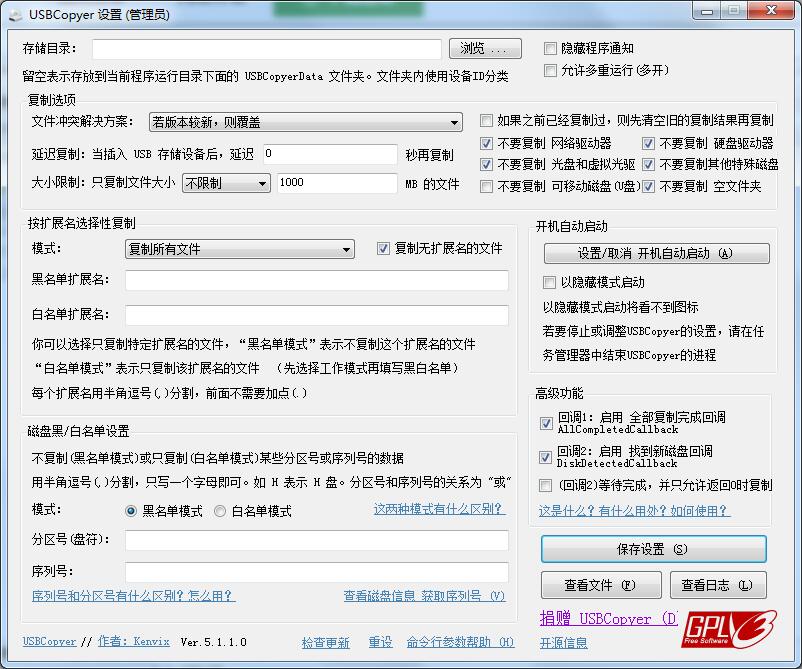Disable 不要复制 网络驱动器 checkbox
The width and height of the screenshot is (802, 669).
tap(489, 141)
